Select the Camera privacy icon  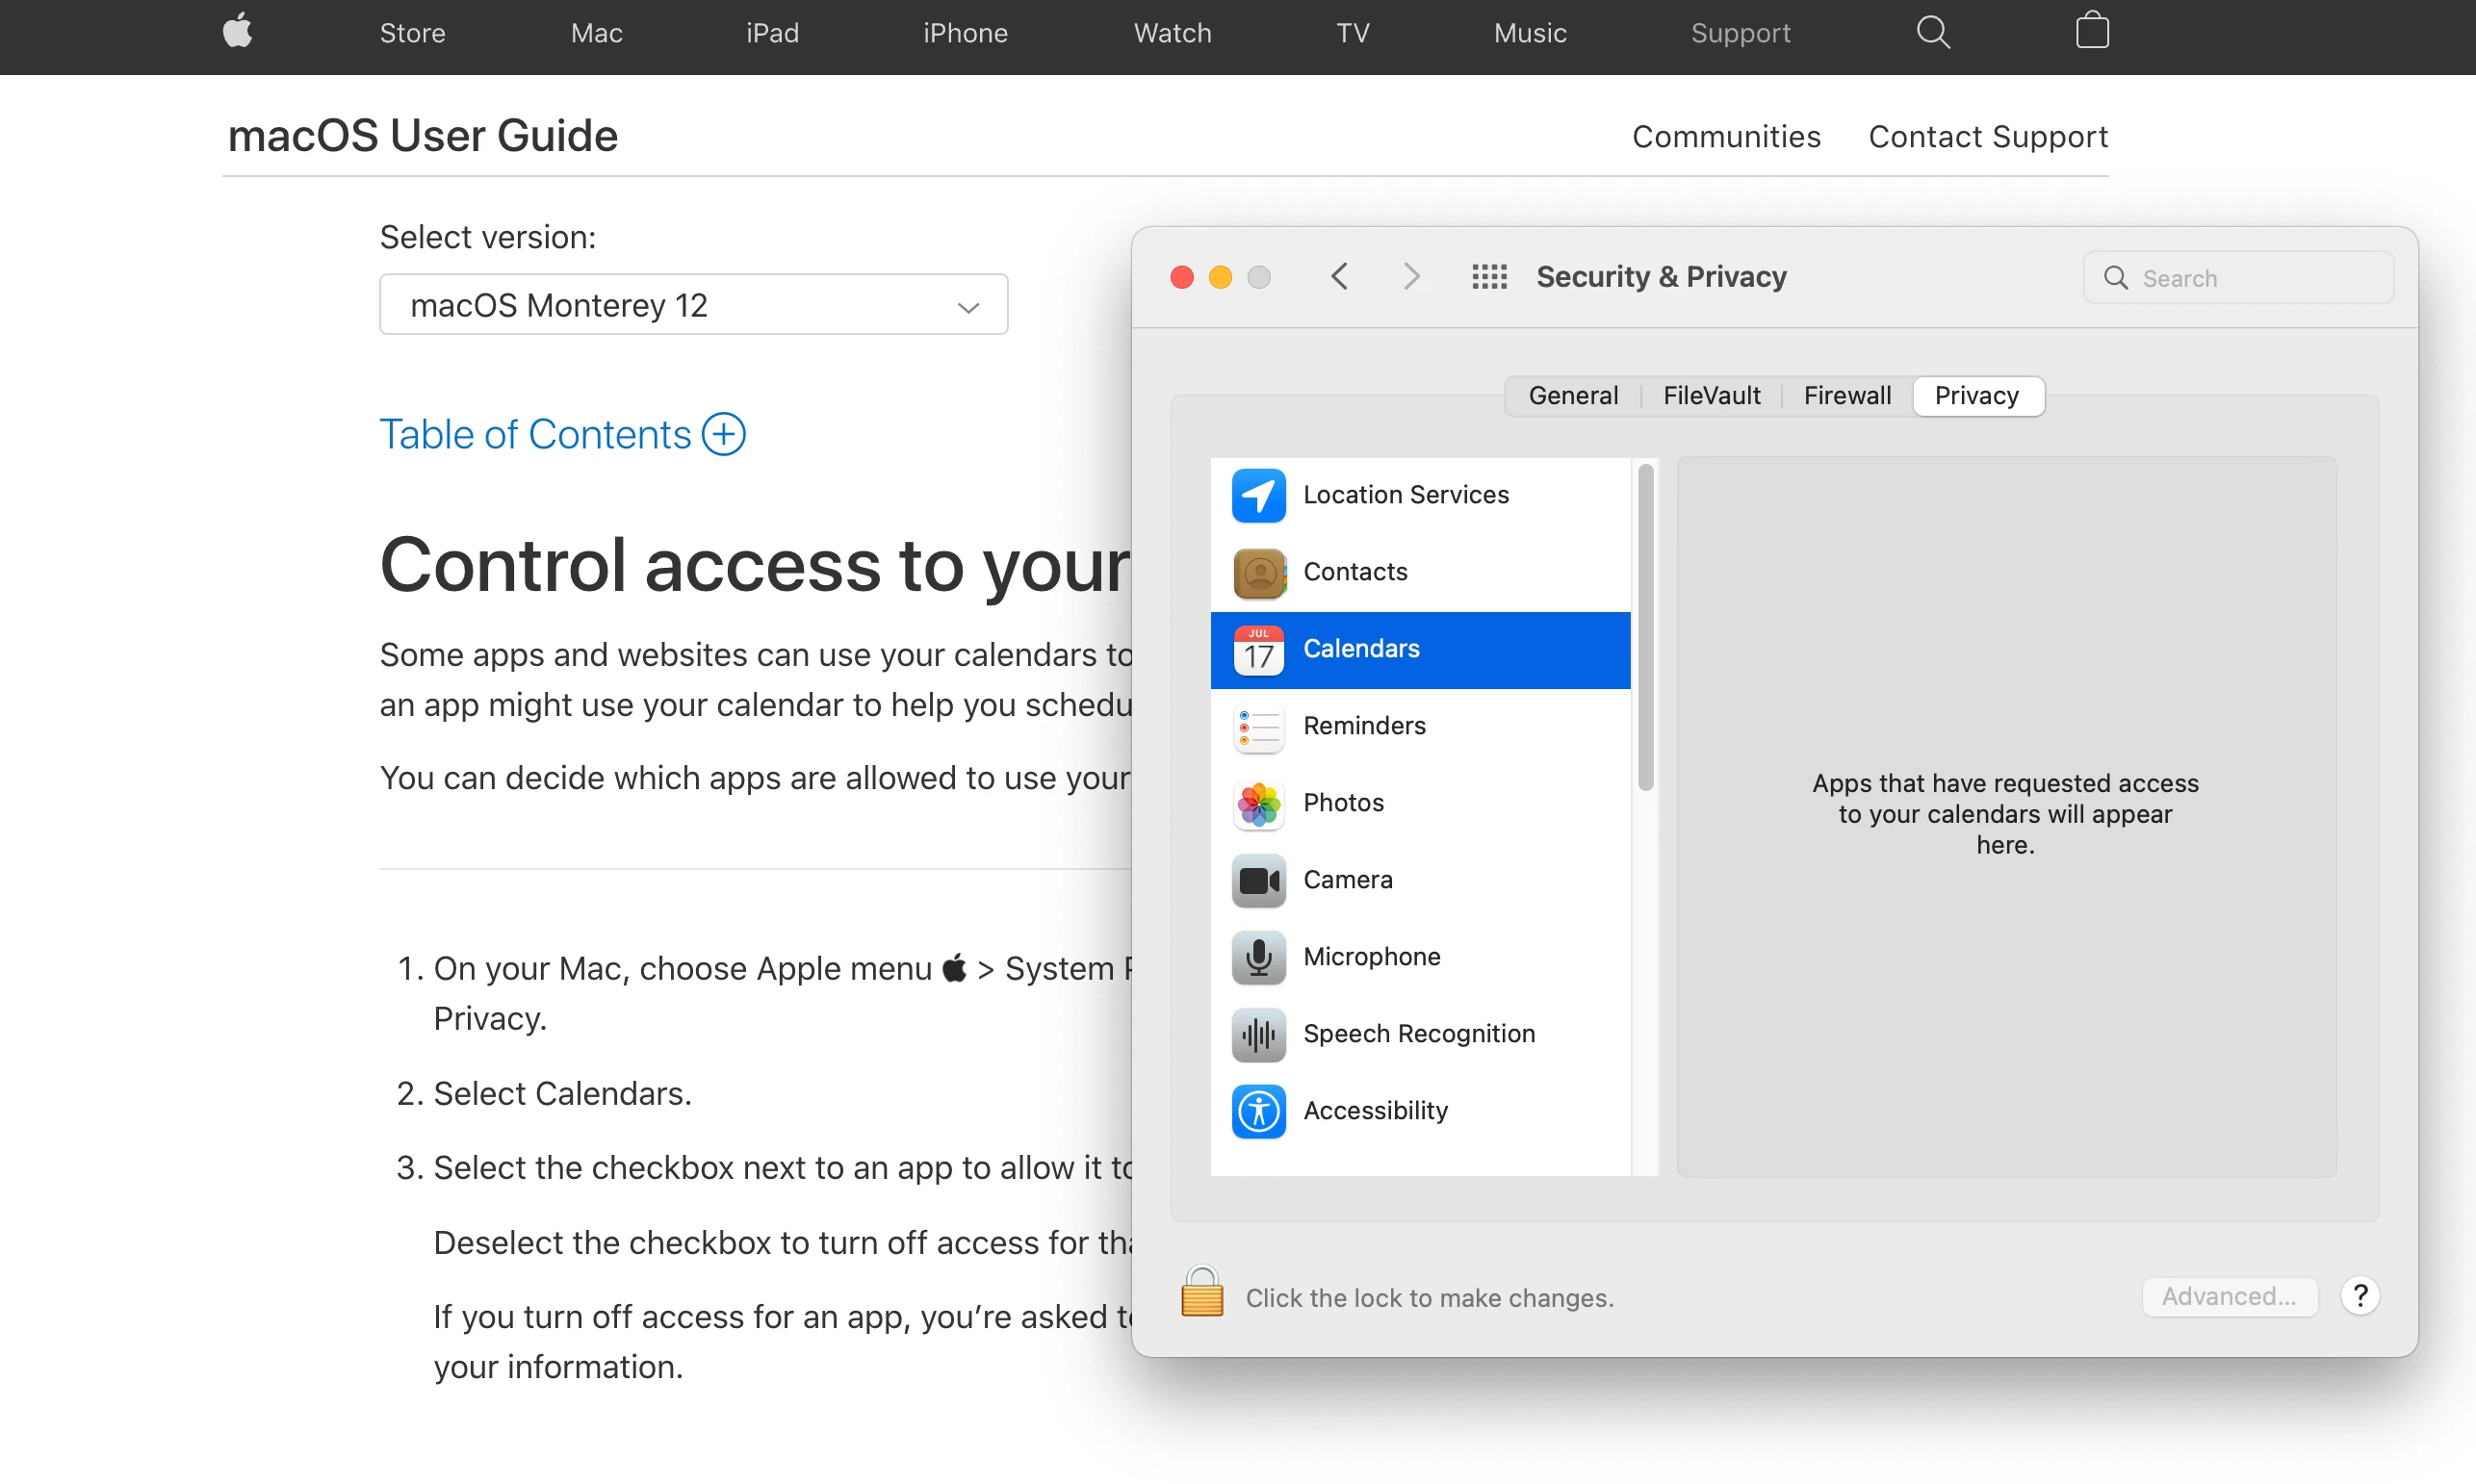click(1258, 880)
